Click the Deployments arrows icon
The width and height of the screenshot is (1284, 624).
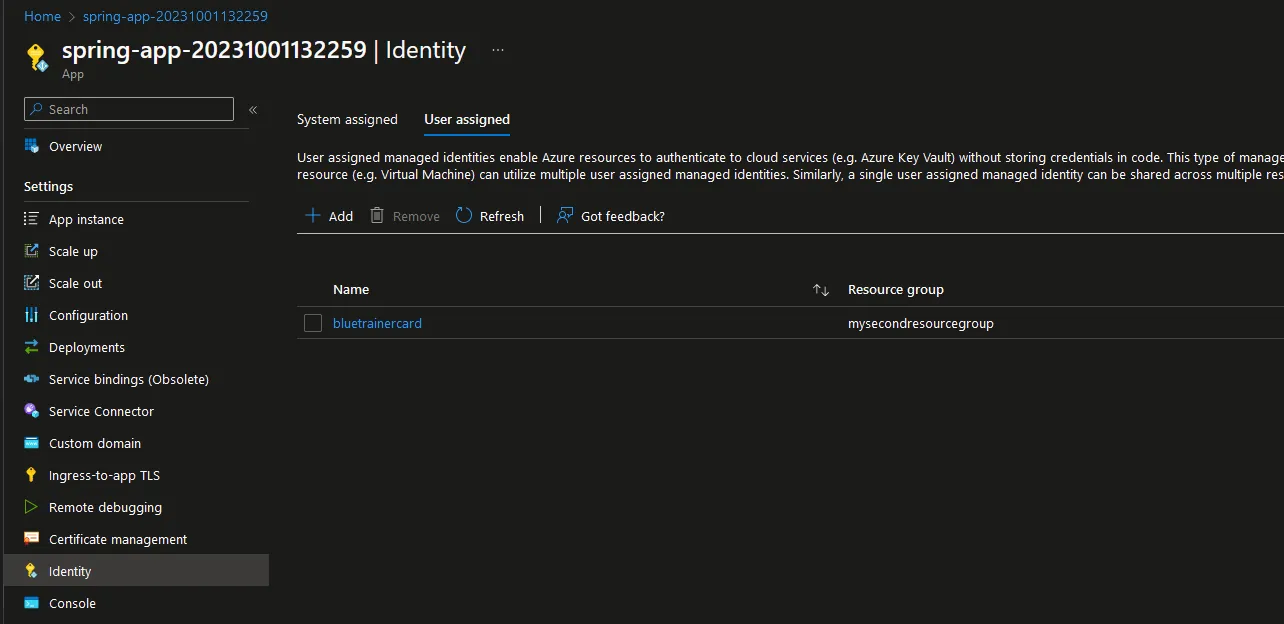[31, 347]
